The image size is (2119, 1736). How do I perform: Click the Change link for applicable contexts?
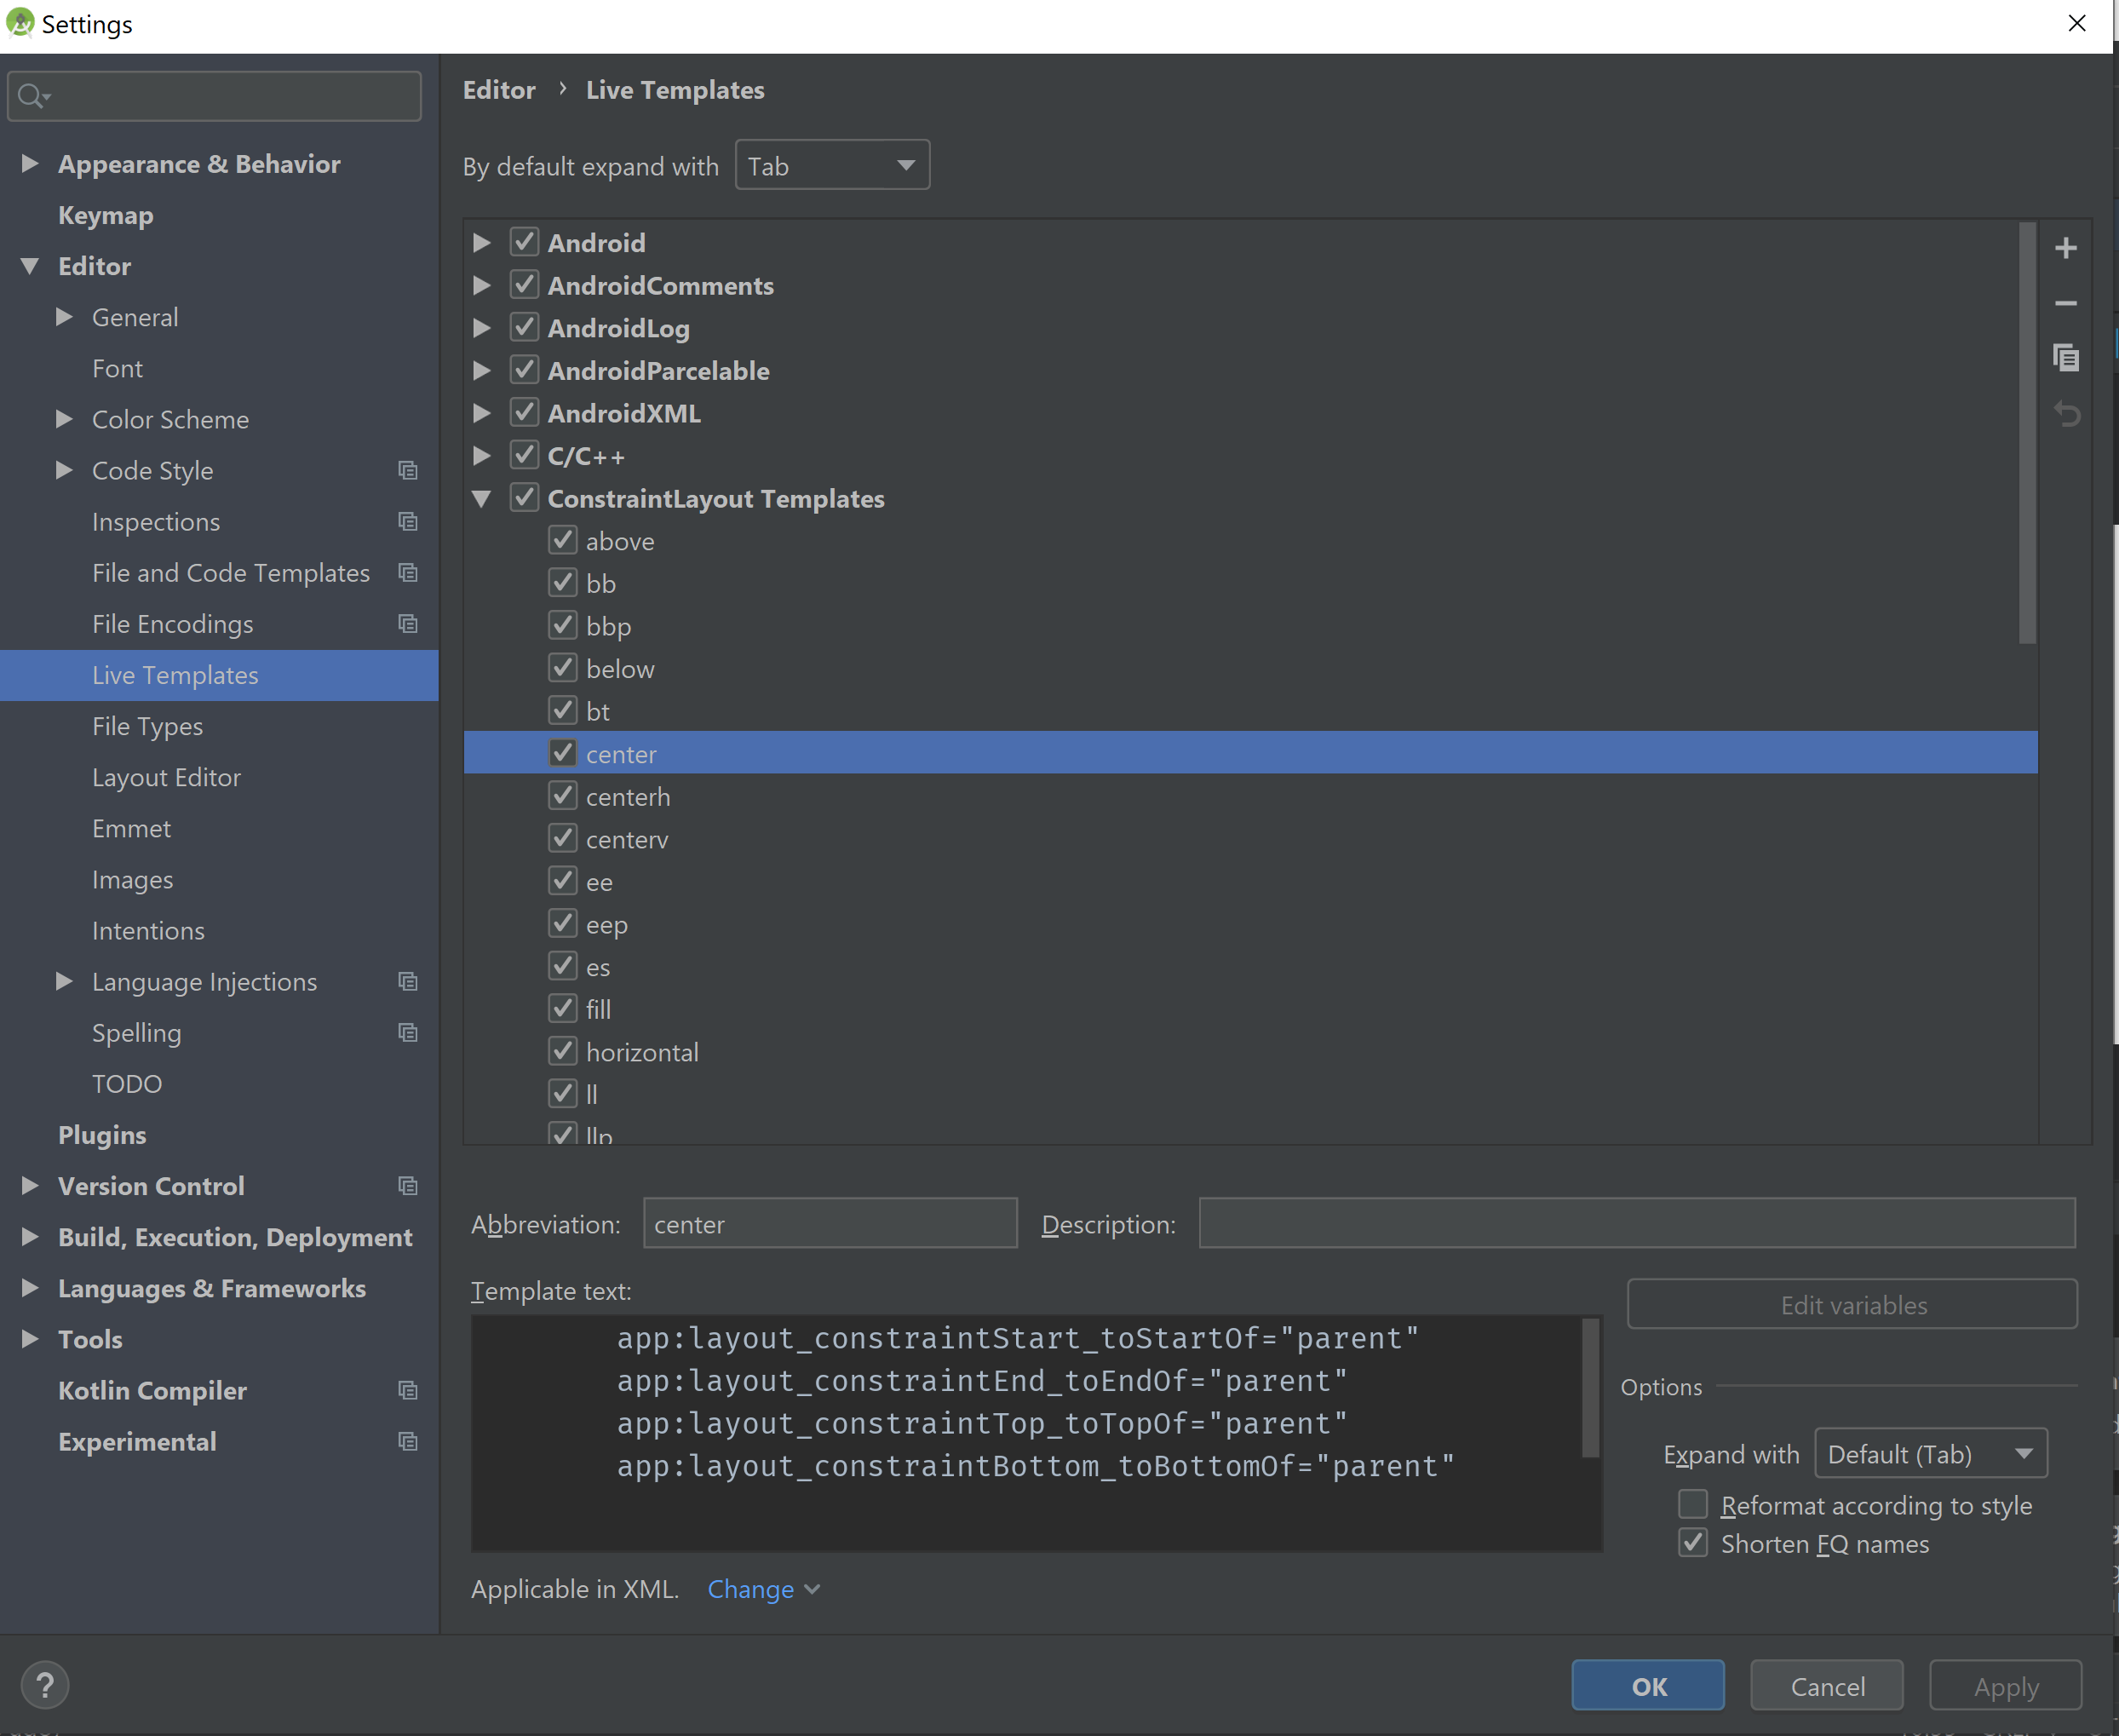[763, 1589]
